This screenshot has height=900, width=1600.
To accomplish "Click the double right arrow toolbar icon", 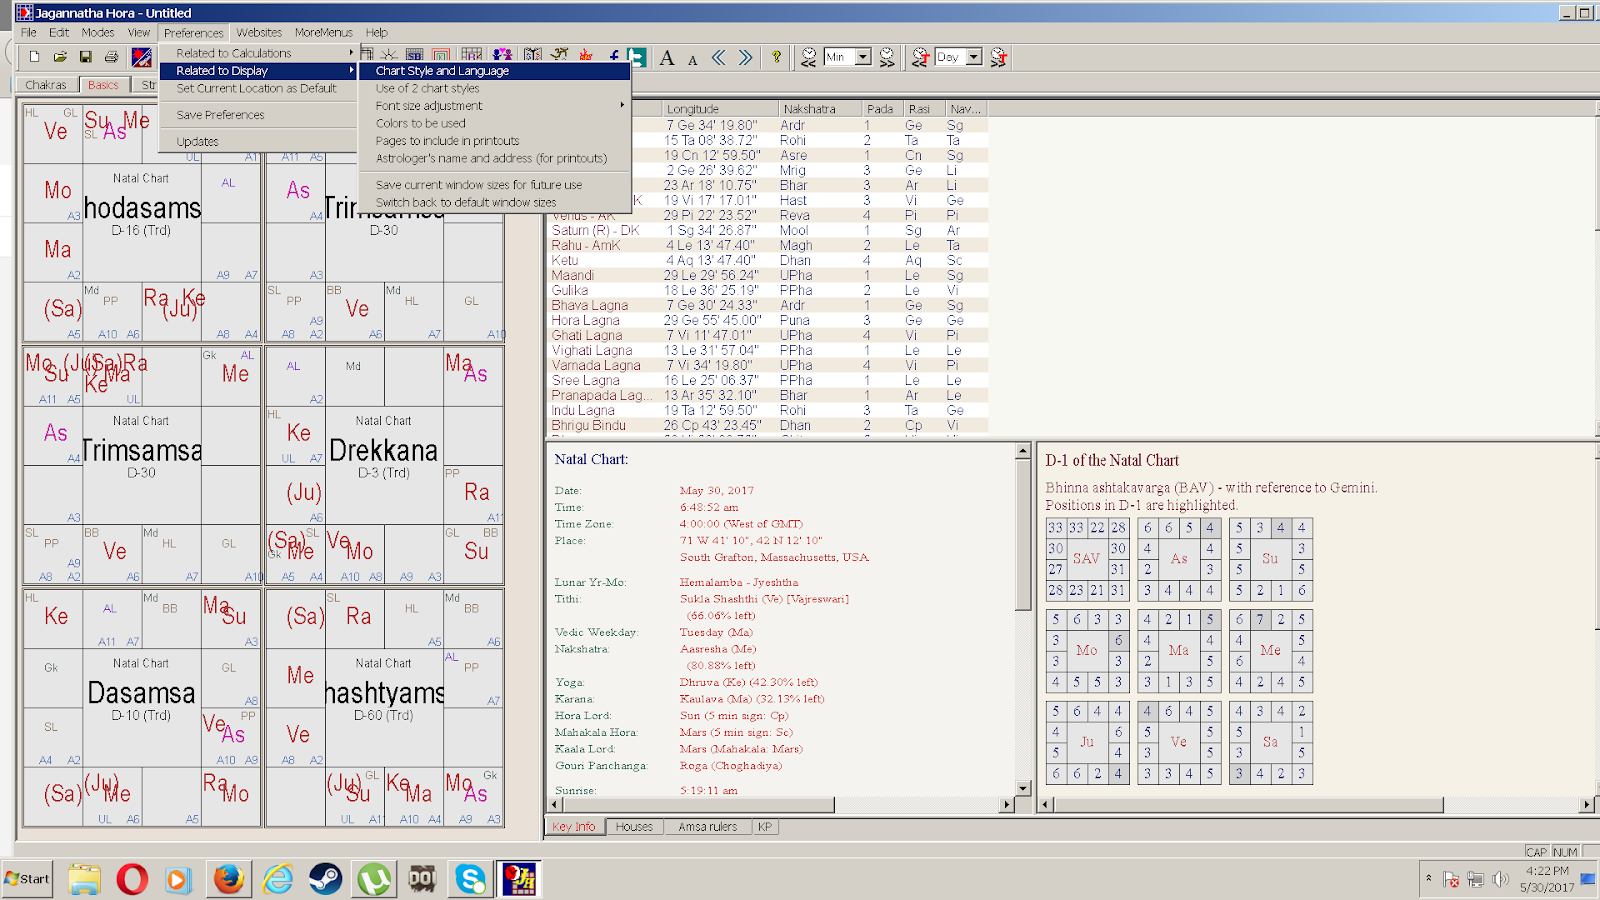I will click(745, 58).
